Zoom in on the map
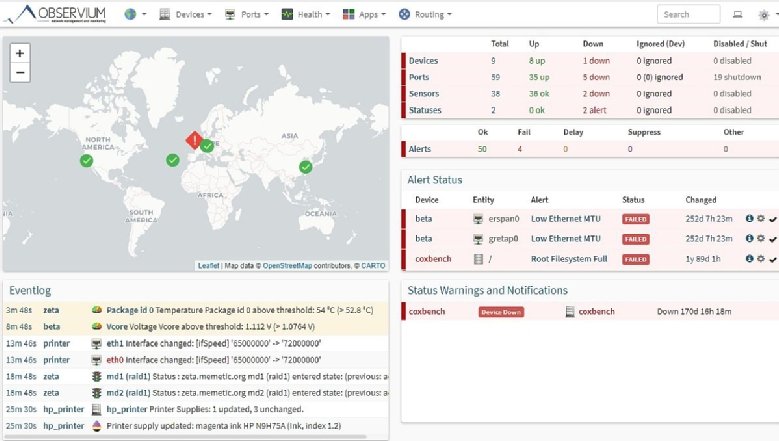The height and width of the screenshot is (441, 779). pos(21,53)
